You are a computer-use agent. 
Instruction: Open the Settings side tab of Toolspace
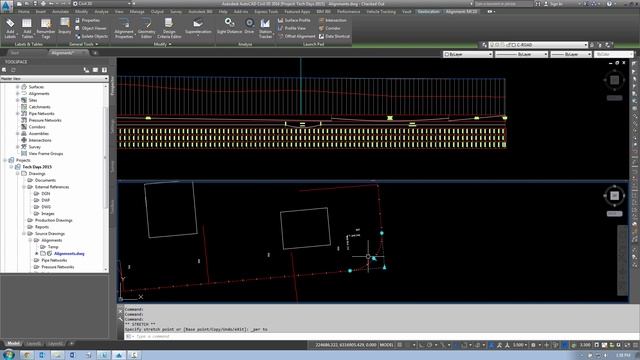click(x=113, y=126)
